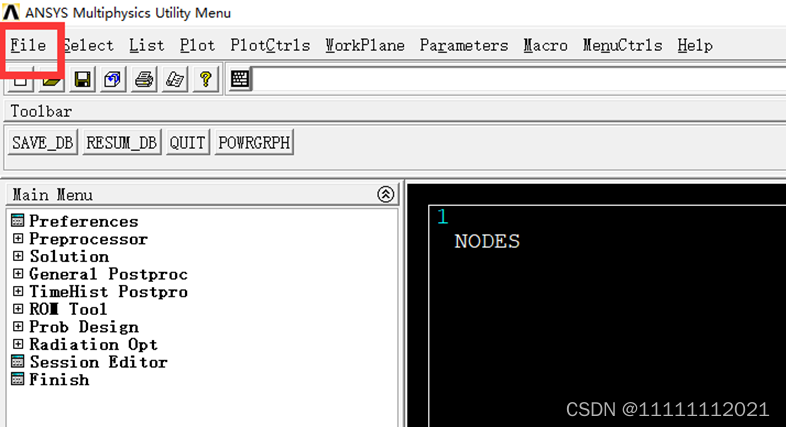Click the printer Image Capture icon
The image size is (786, 427).
[144, 79]
